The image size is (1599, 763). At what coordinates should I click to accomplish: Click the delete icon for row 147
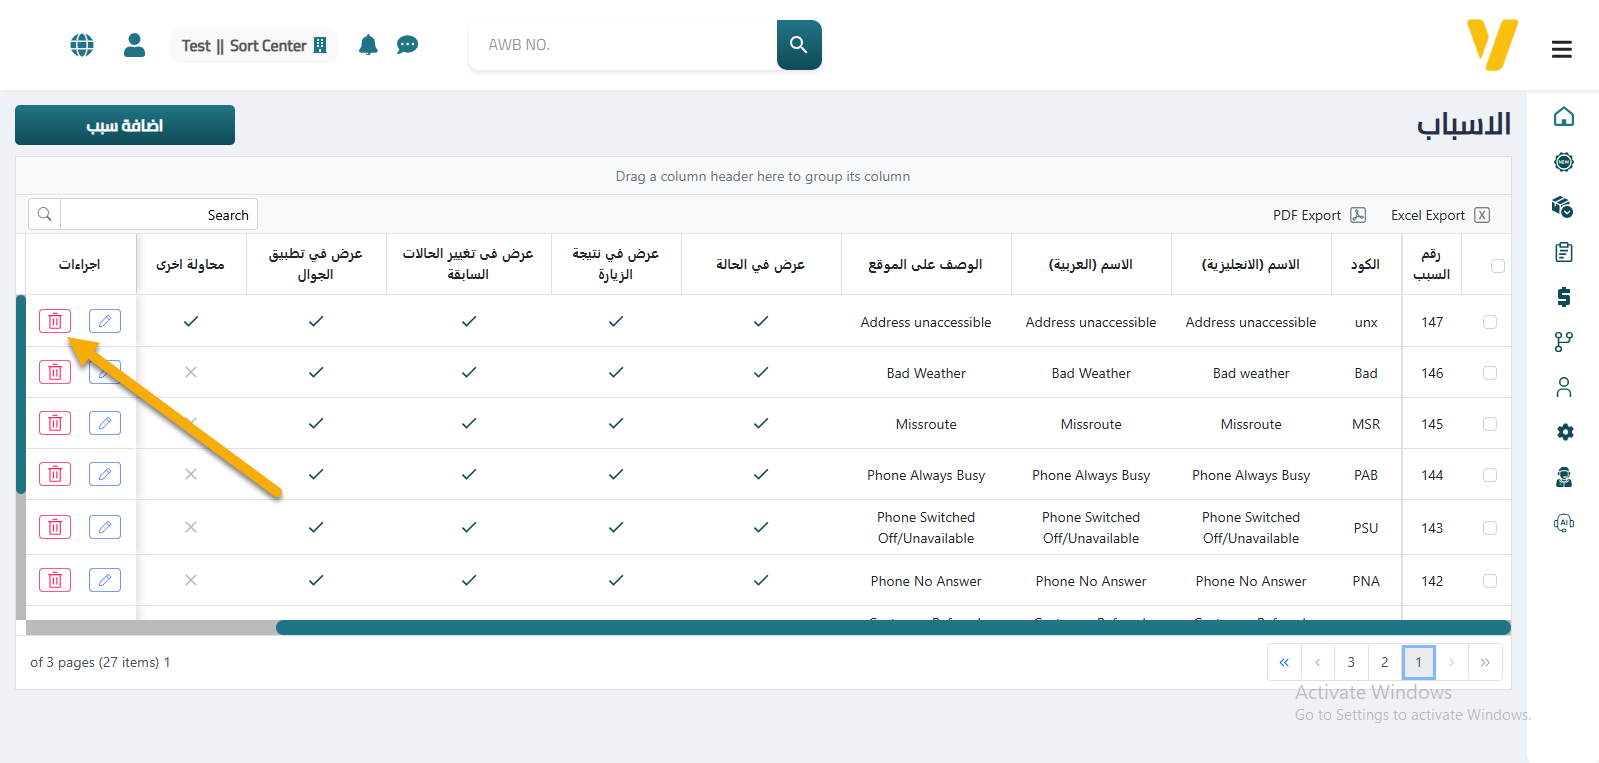click(55, 321)
